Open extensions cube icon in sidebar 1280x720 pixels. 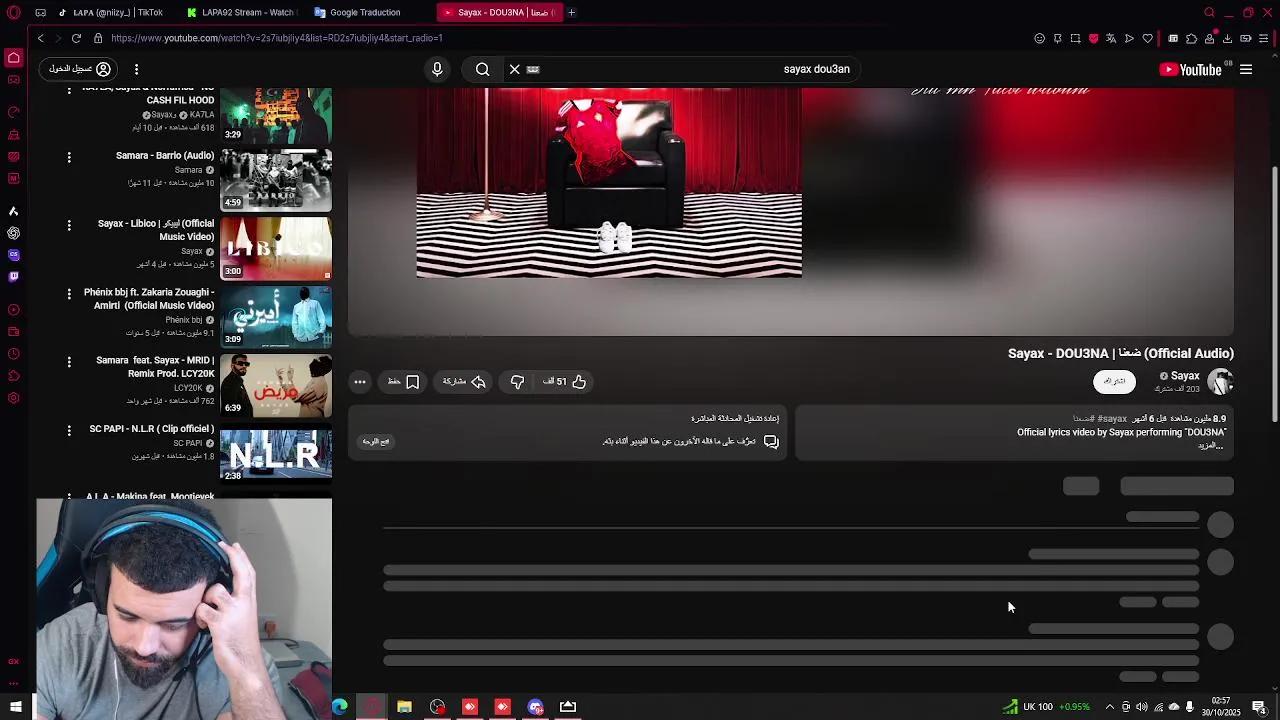[x=13, y=376]
